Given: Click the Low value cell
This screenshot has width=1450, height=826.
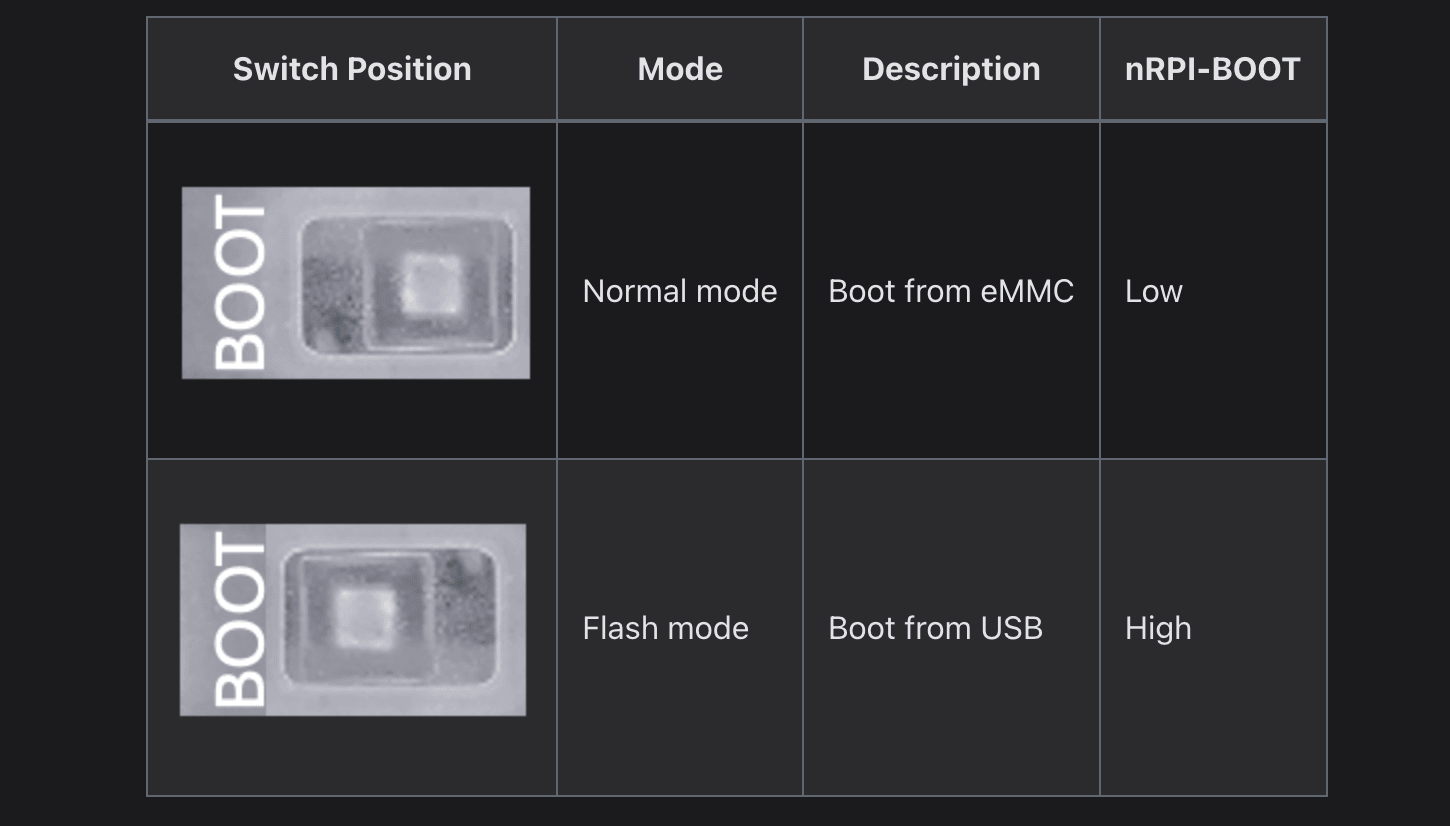Looking at the screenshot, I should pos(1154,291).
